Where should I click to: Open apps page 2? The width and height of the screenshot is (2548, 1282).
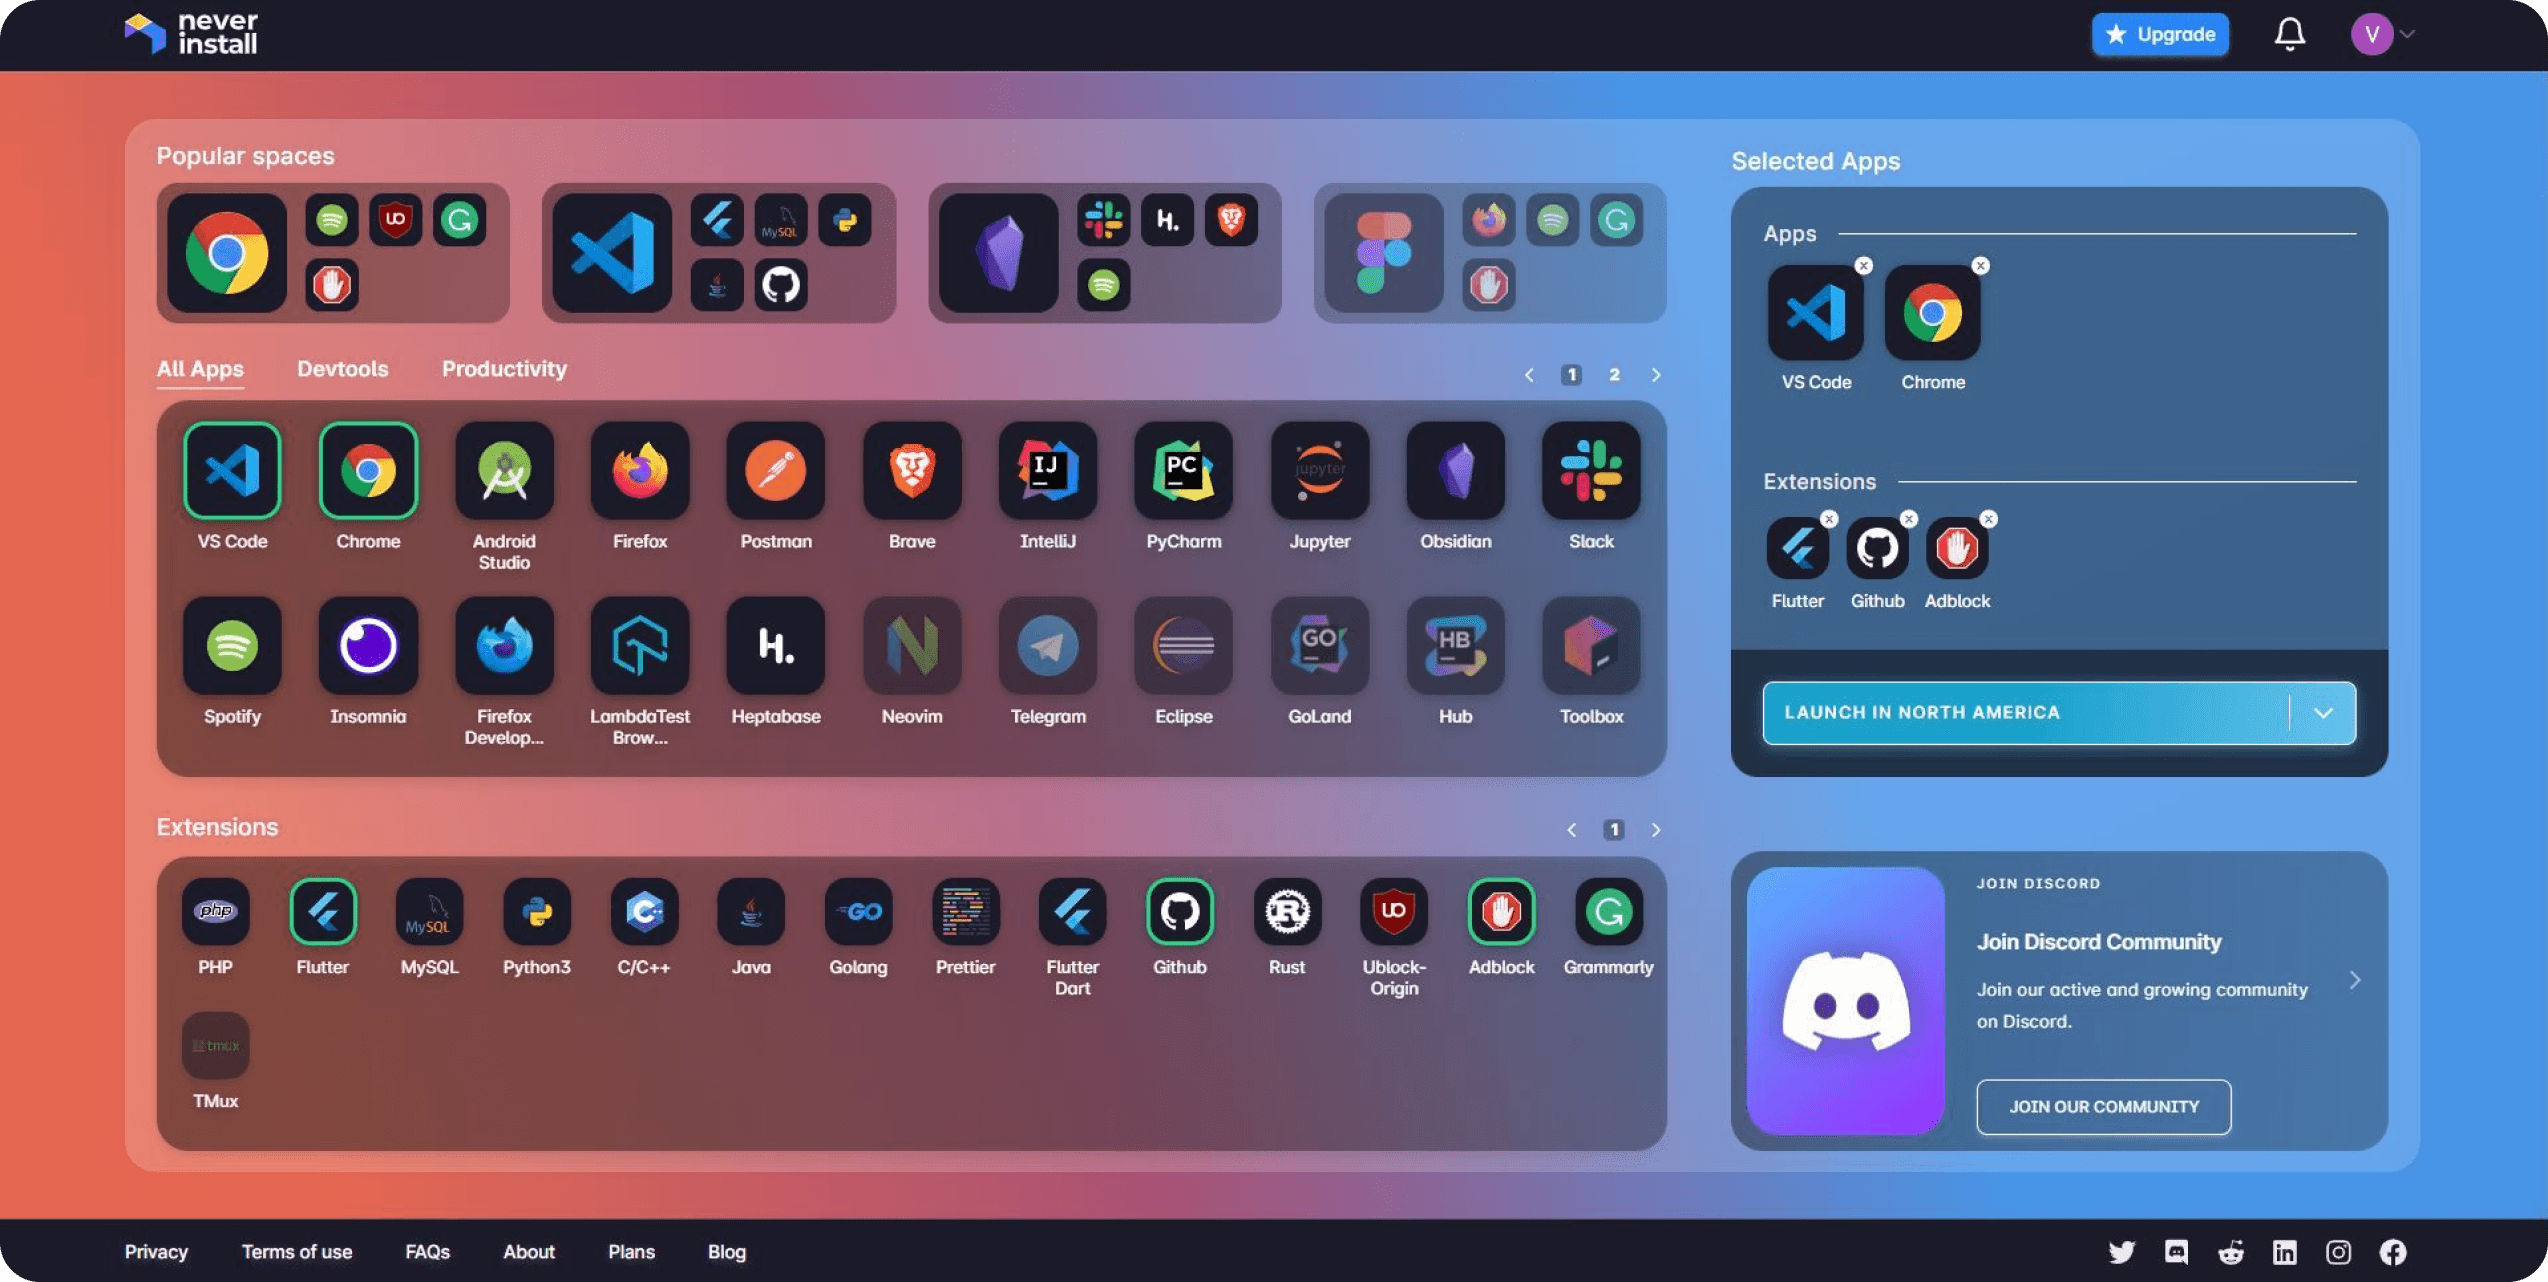[1614, 375]
